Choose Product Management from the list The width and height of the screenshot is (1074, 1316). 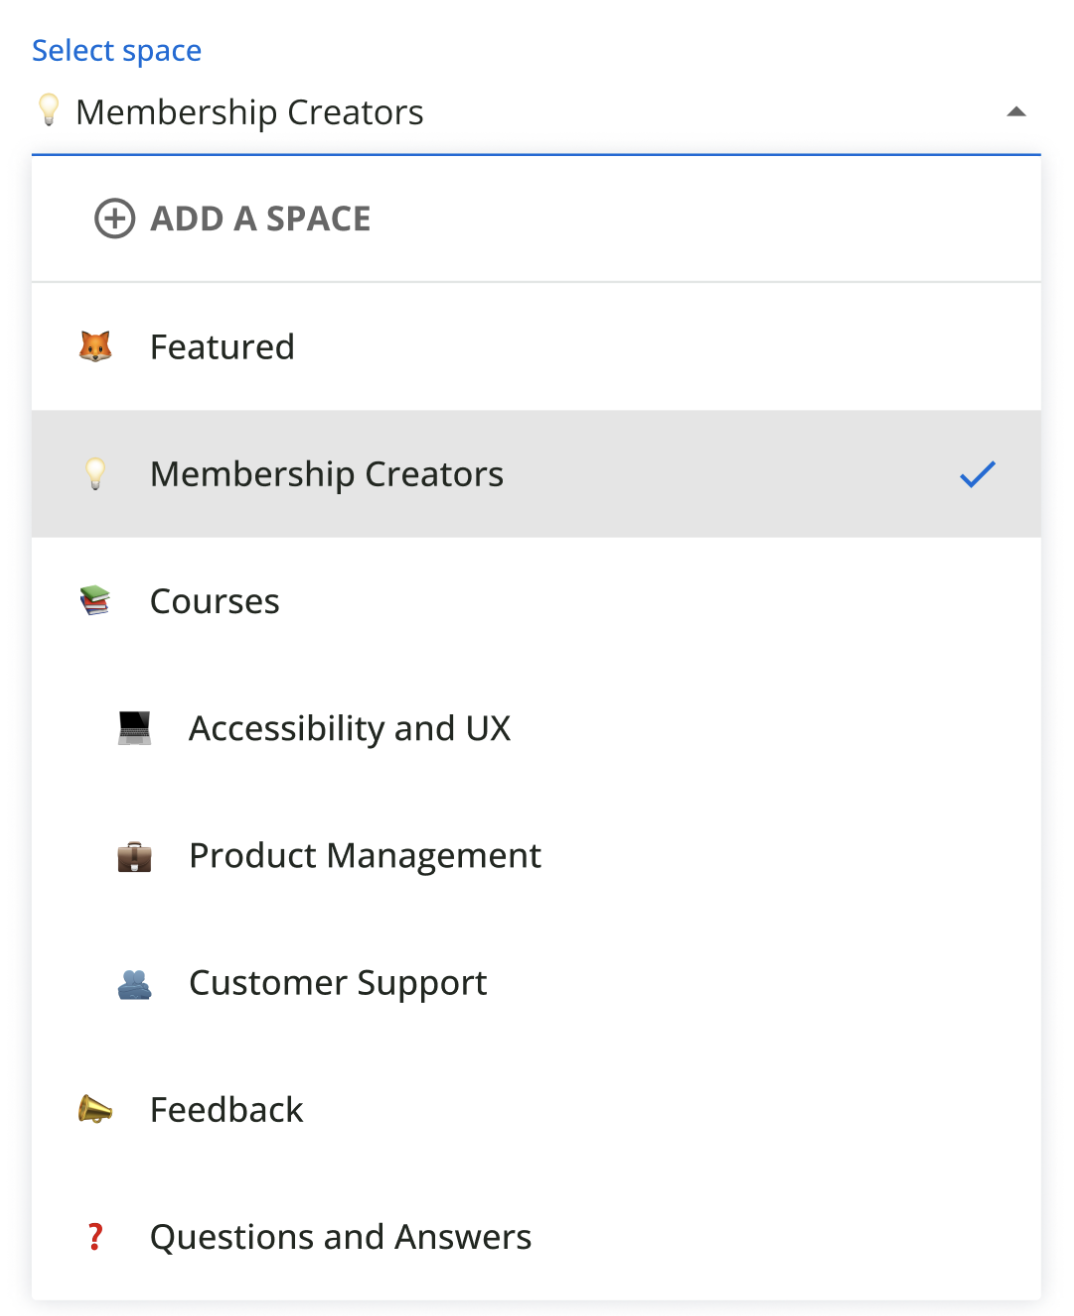point(365,856)
